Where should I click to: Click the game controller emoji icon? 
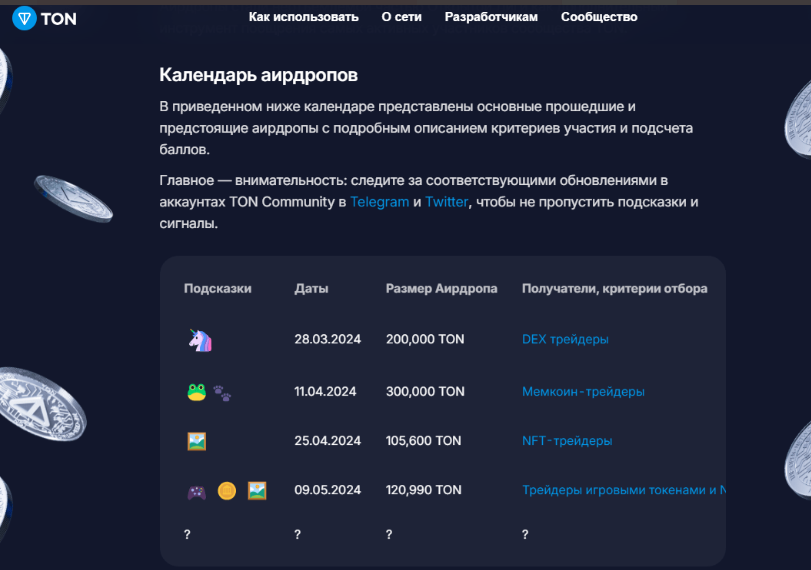tap(197, 491)
